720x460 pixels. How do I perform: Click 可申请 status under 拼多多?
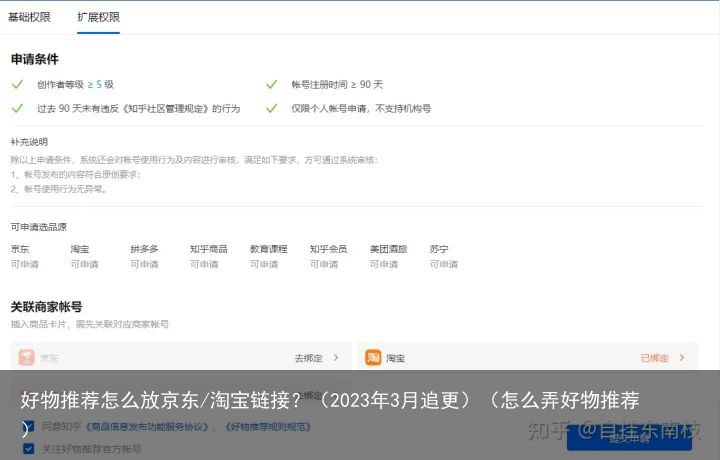pos(144,264)
